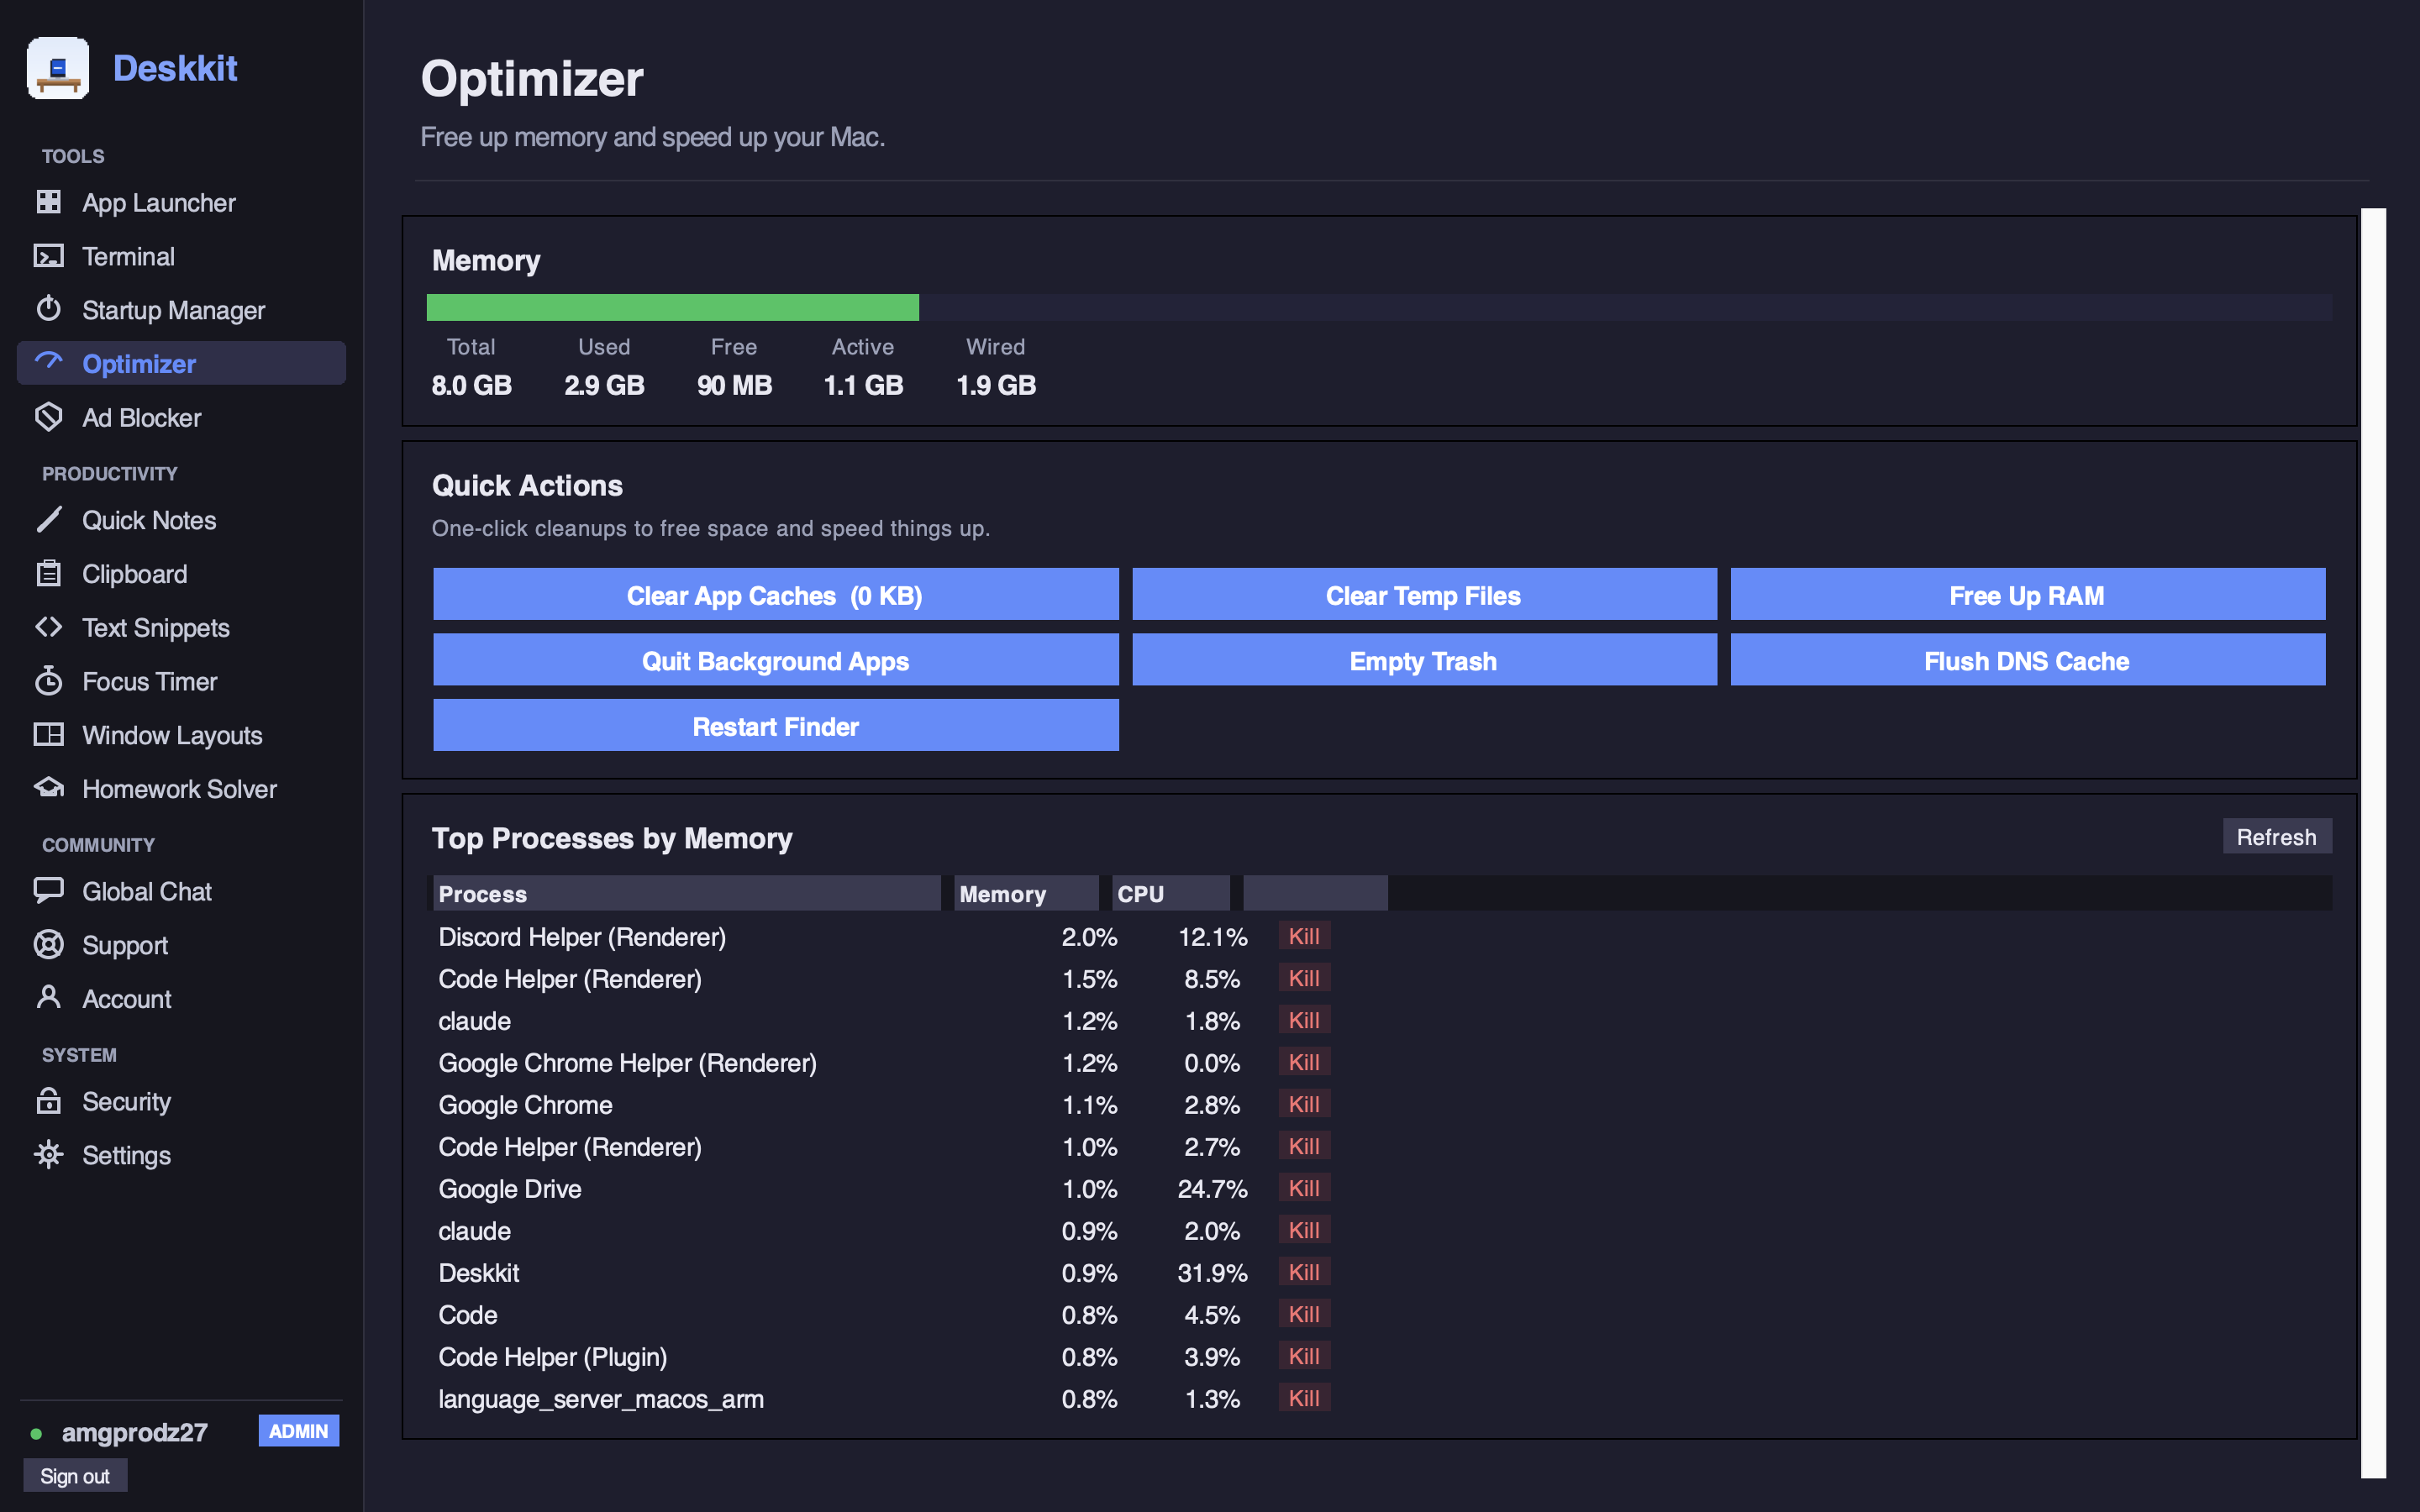Click Quit Background Apps button
Image resolution: width=2420 pixels, height=1512 pixels.
(x=775, y=660)
